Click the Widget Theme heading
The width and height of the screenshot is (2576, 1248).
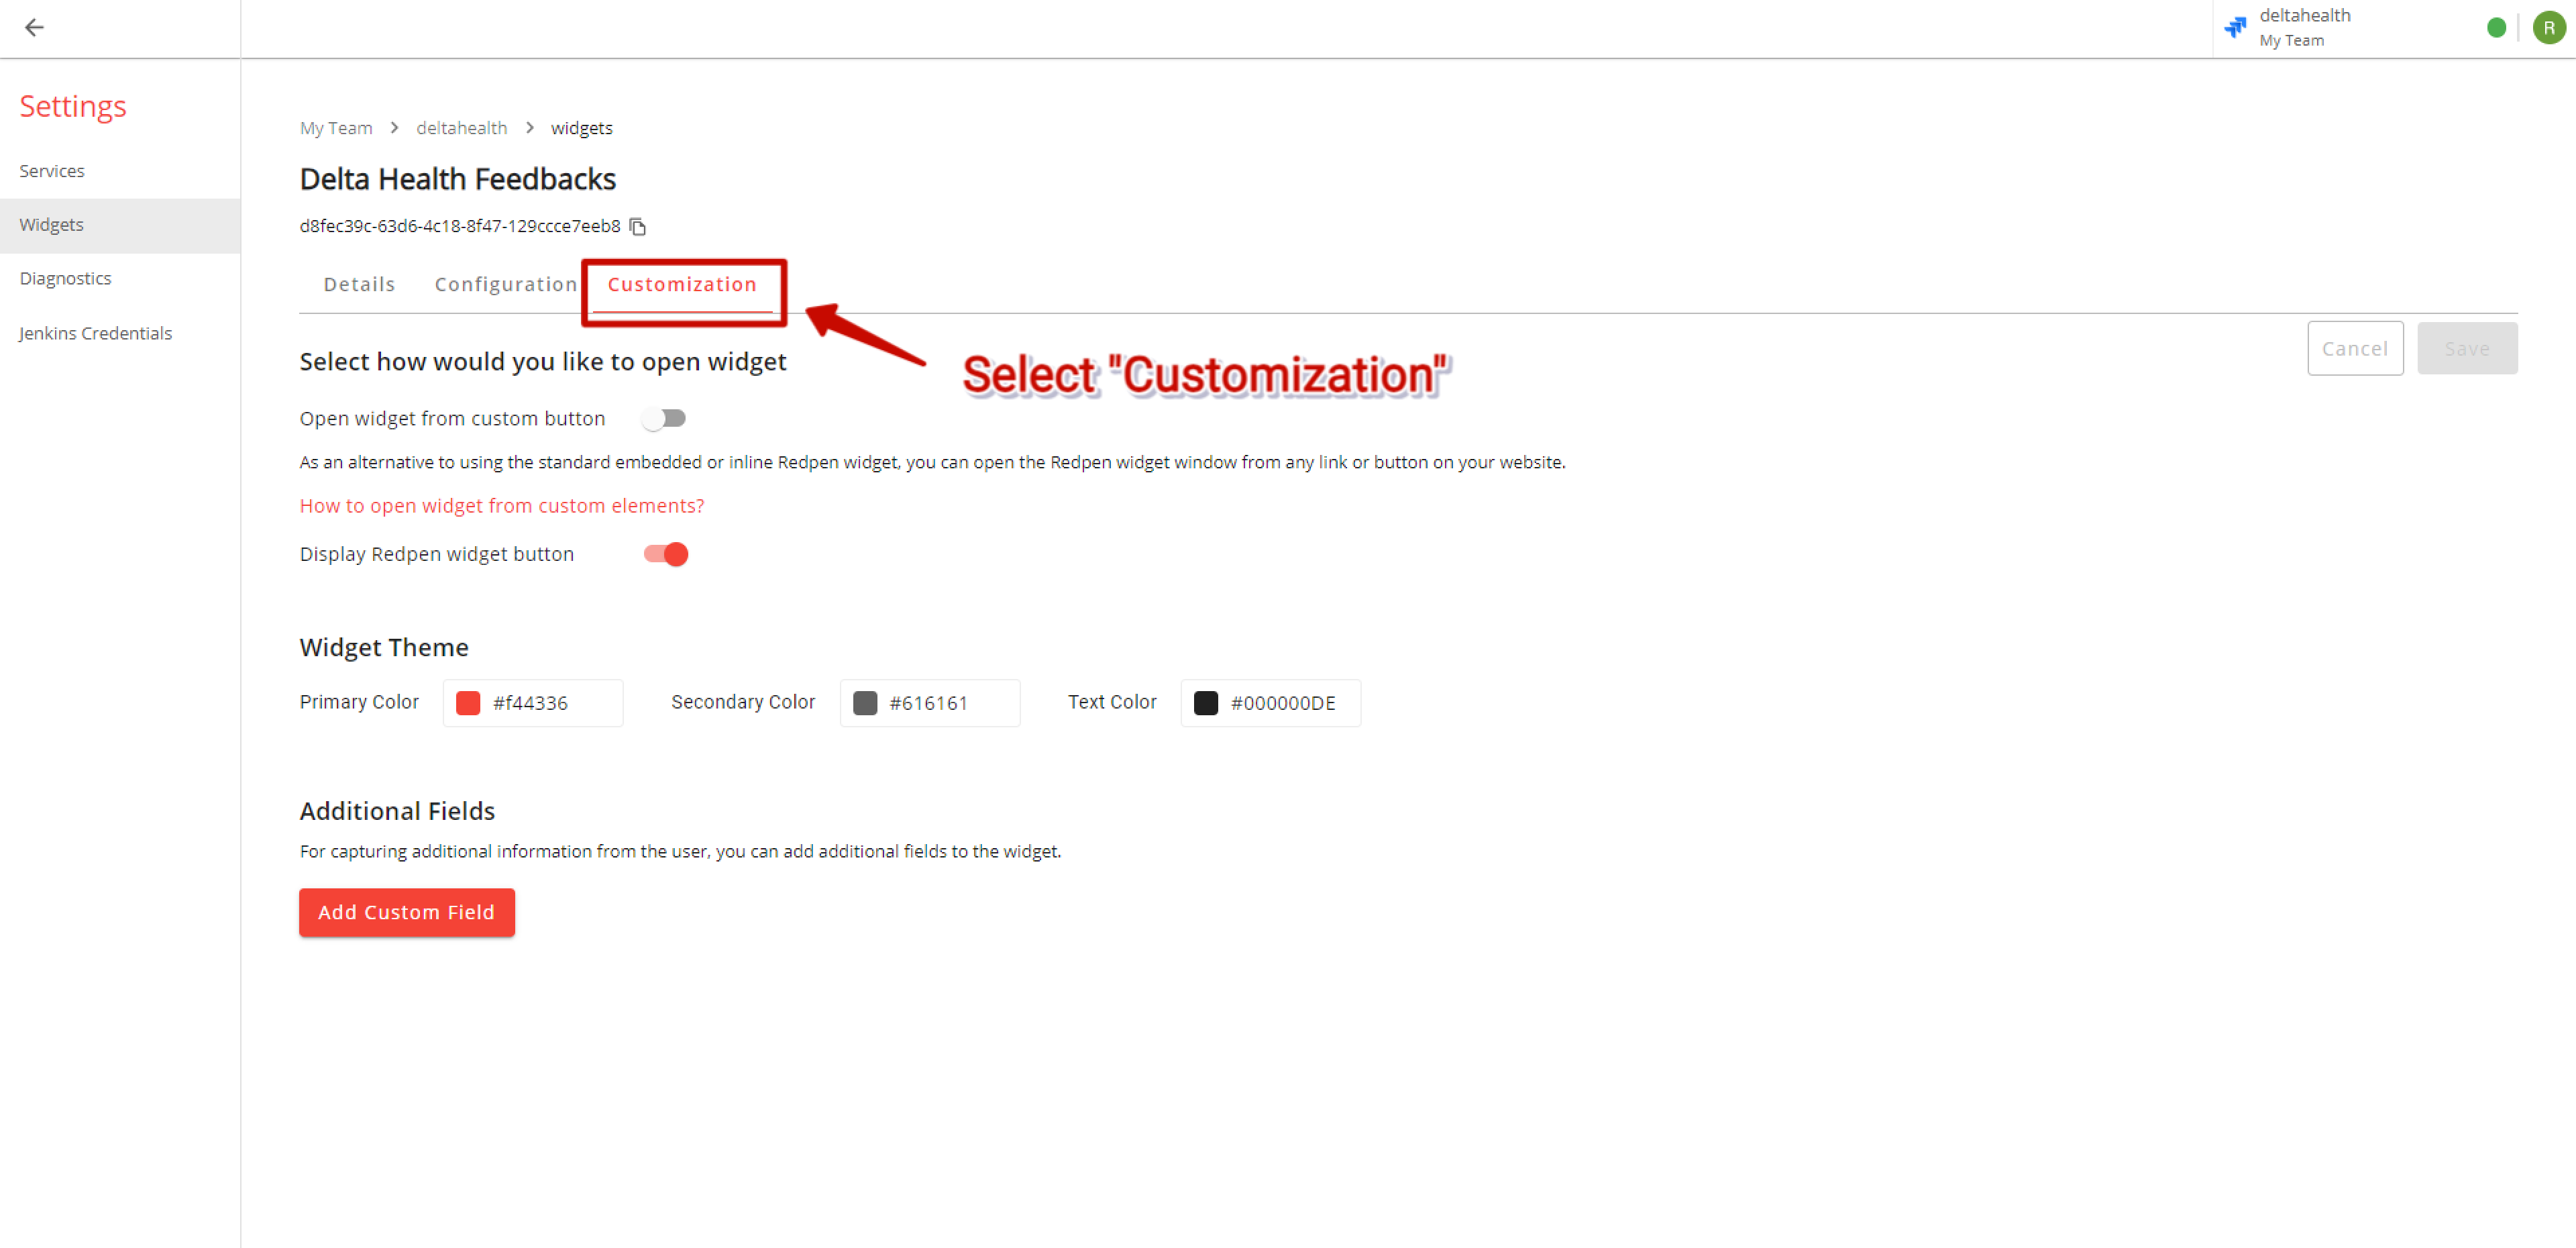click(x=384, y=647)
